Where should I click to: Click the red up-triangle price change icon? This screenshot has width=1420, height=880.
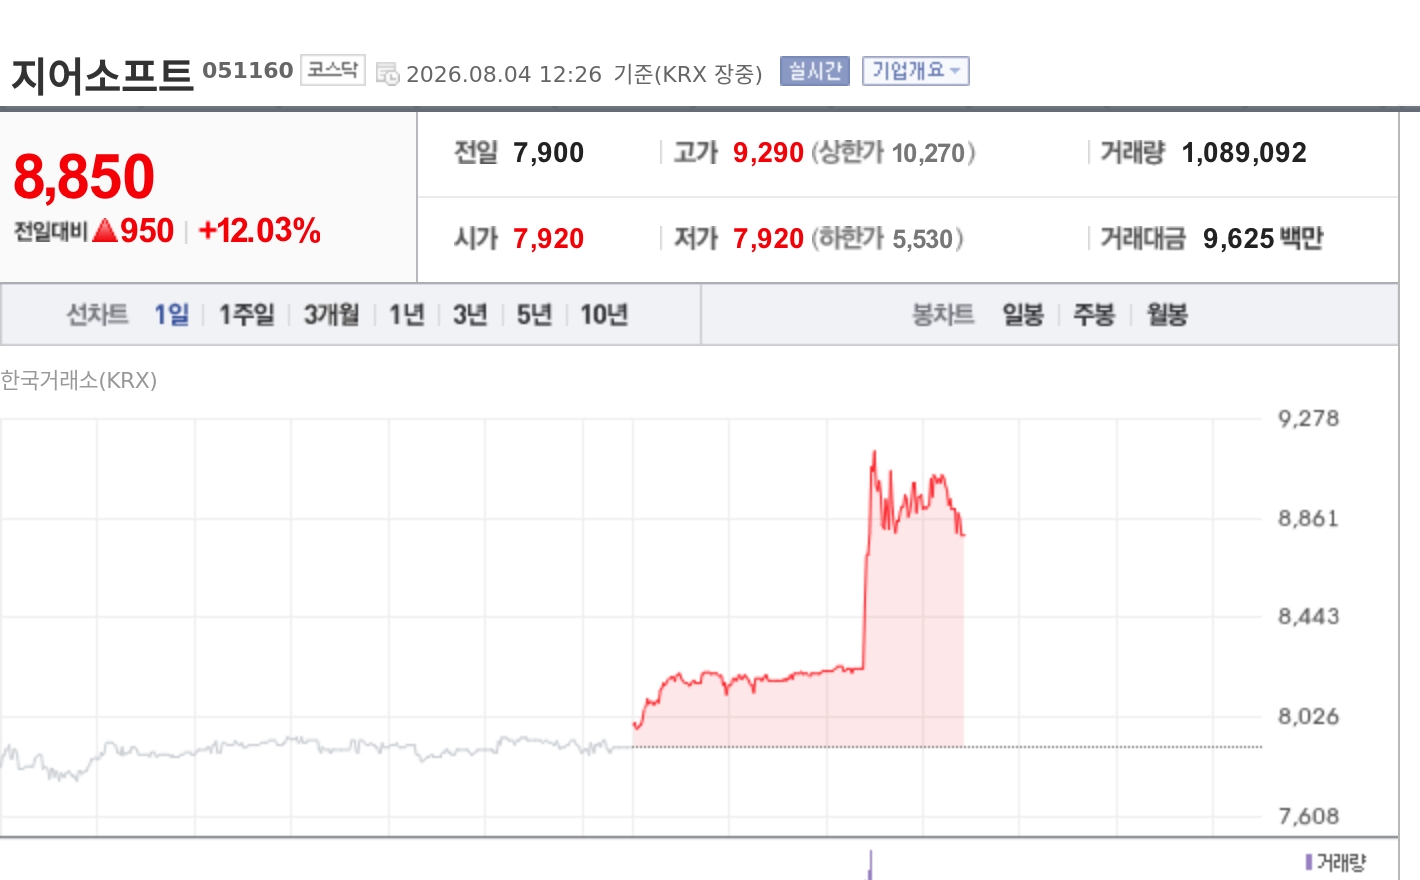(x=105, y=231)
